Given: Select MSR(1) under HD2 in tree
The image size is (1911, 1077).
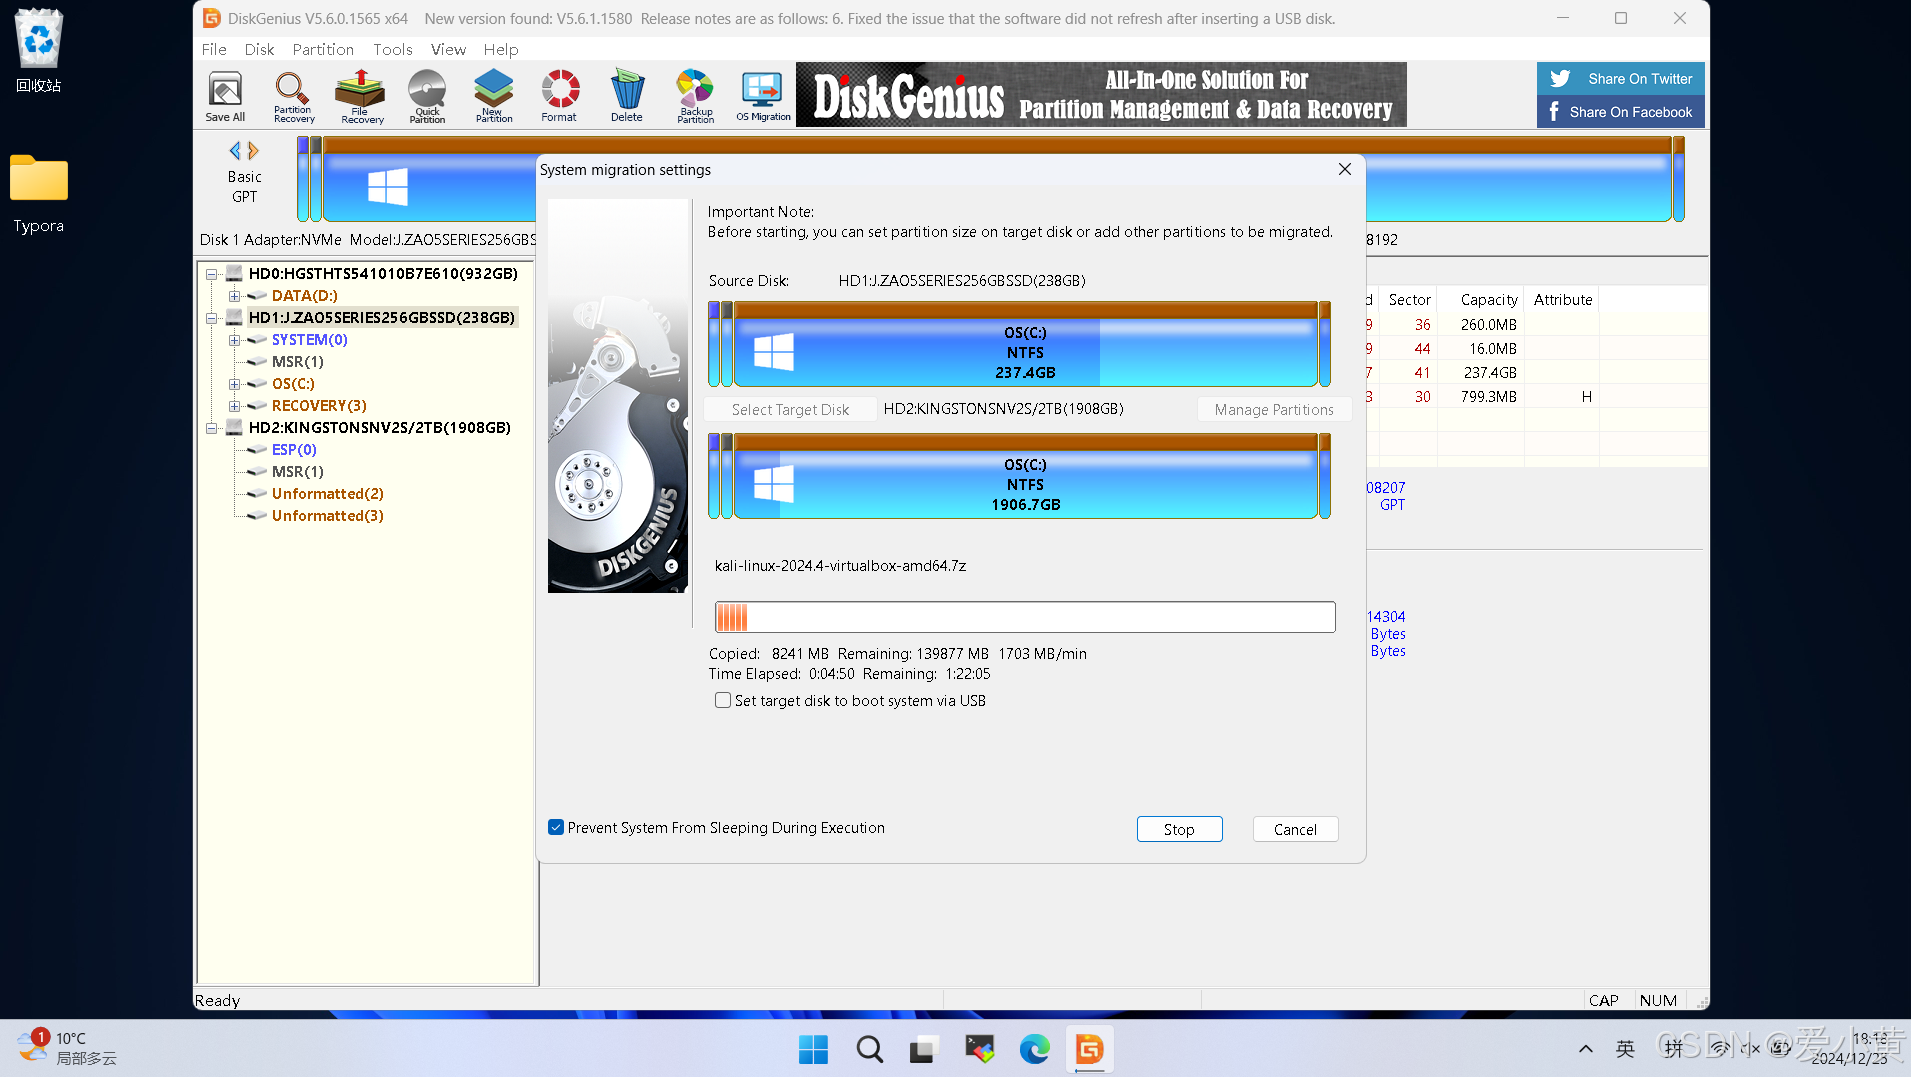Looking at the screenshot, I should click(298, 472).
